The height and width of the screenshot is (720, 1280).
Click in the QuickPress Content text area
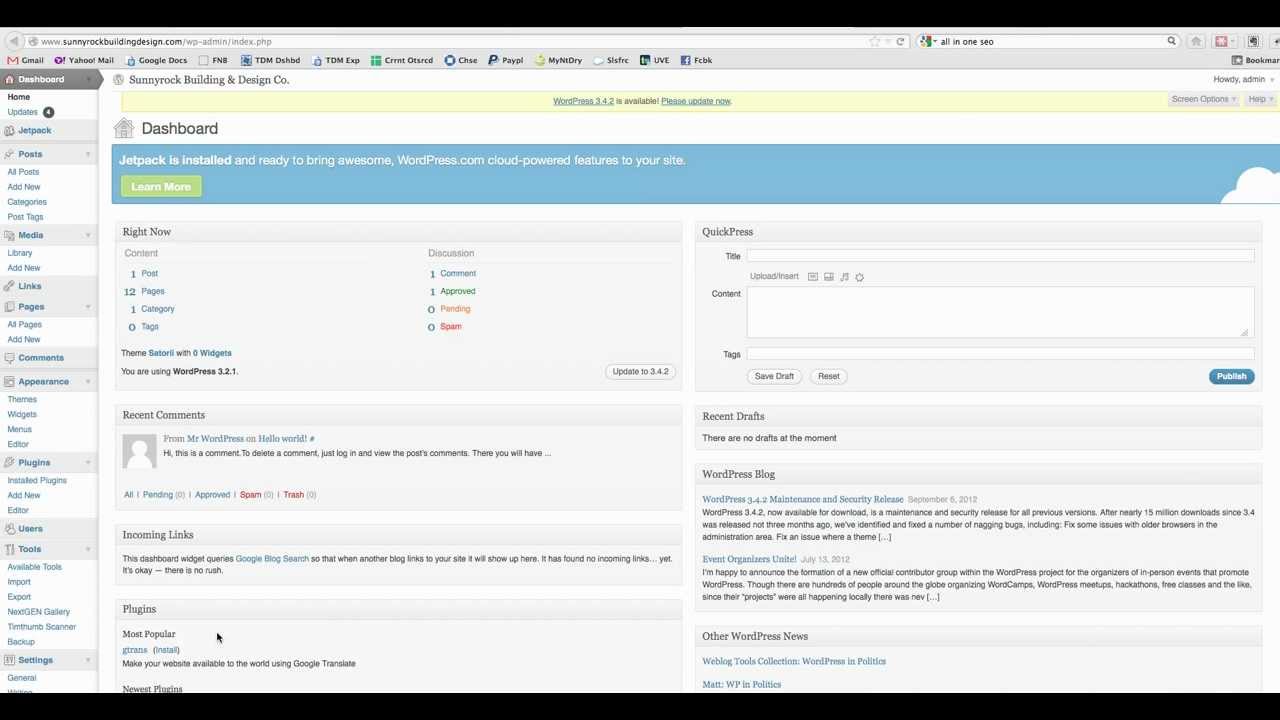(x=1000, y=312)
